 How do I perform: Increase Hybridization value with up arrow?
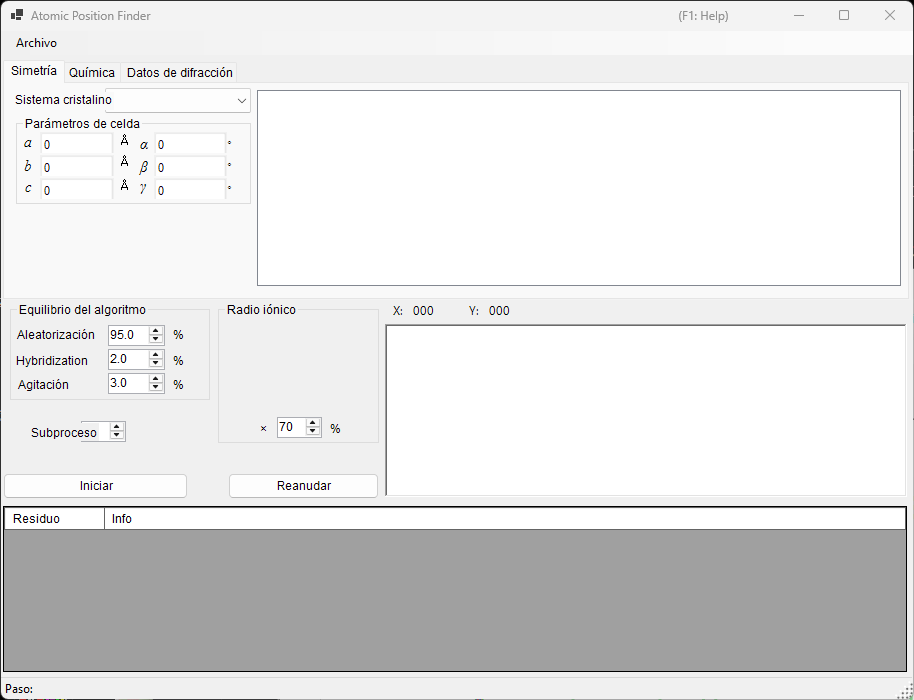[156, 356]
